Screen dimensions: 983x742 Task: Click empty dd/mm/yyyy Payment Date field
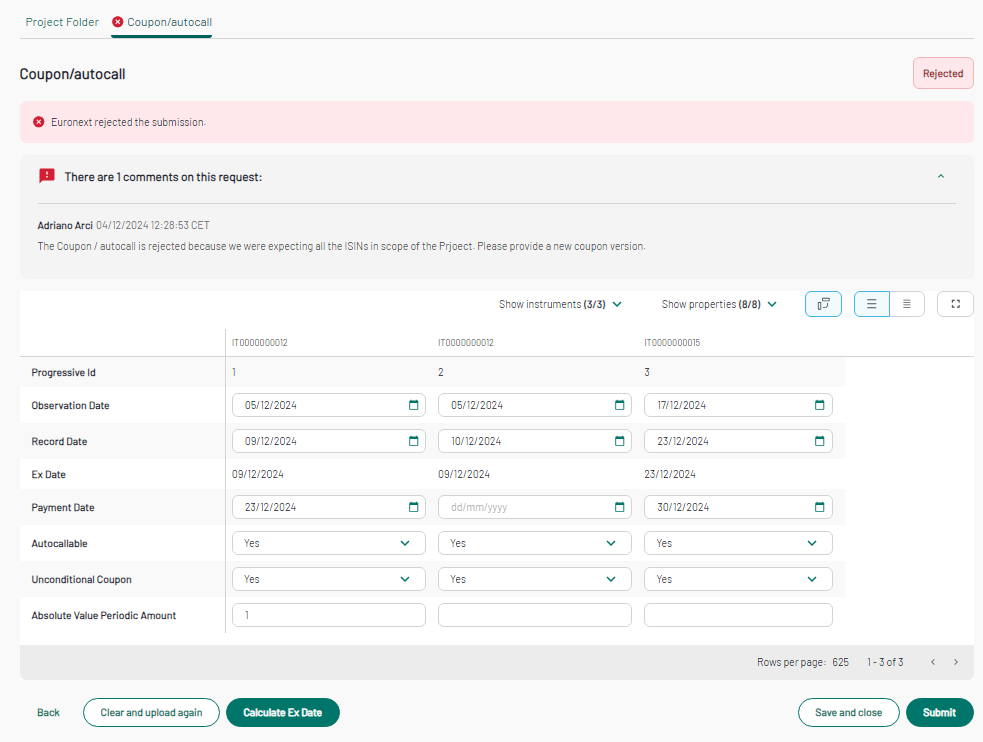[x=535, y=507]
